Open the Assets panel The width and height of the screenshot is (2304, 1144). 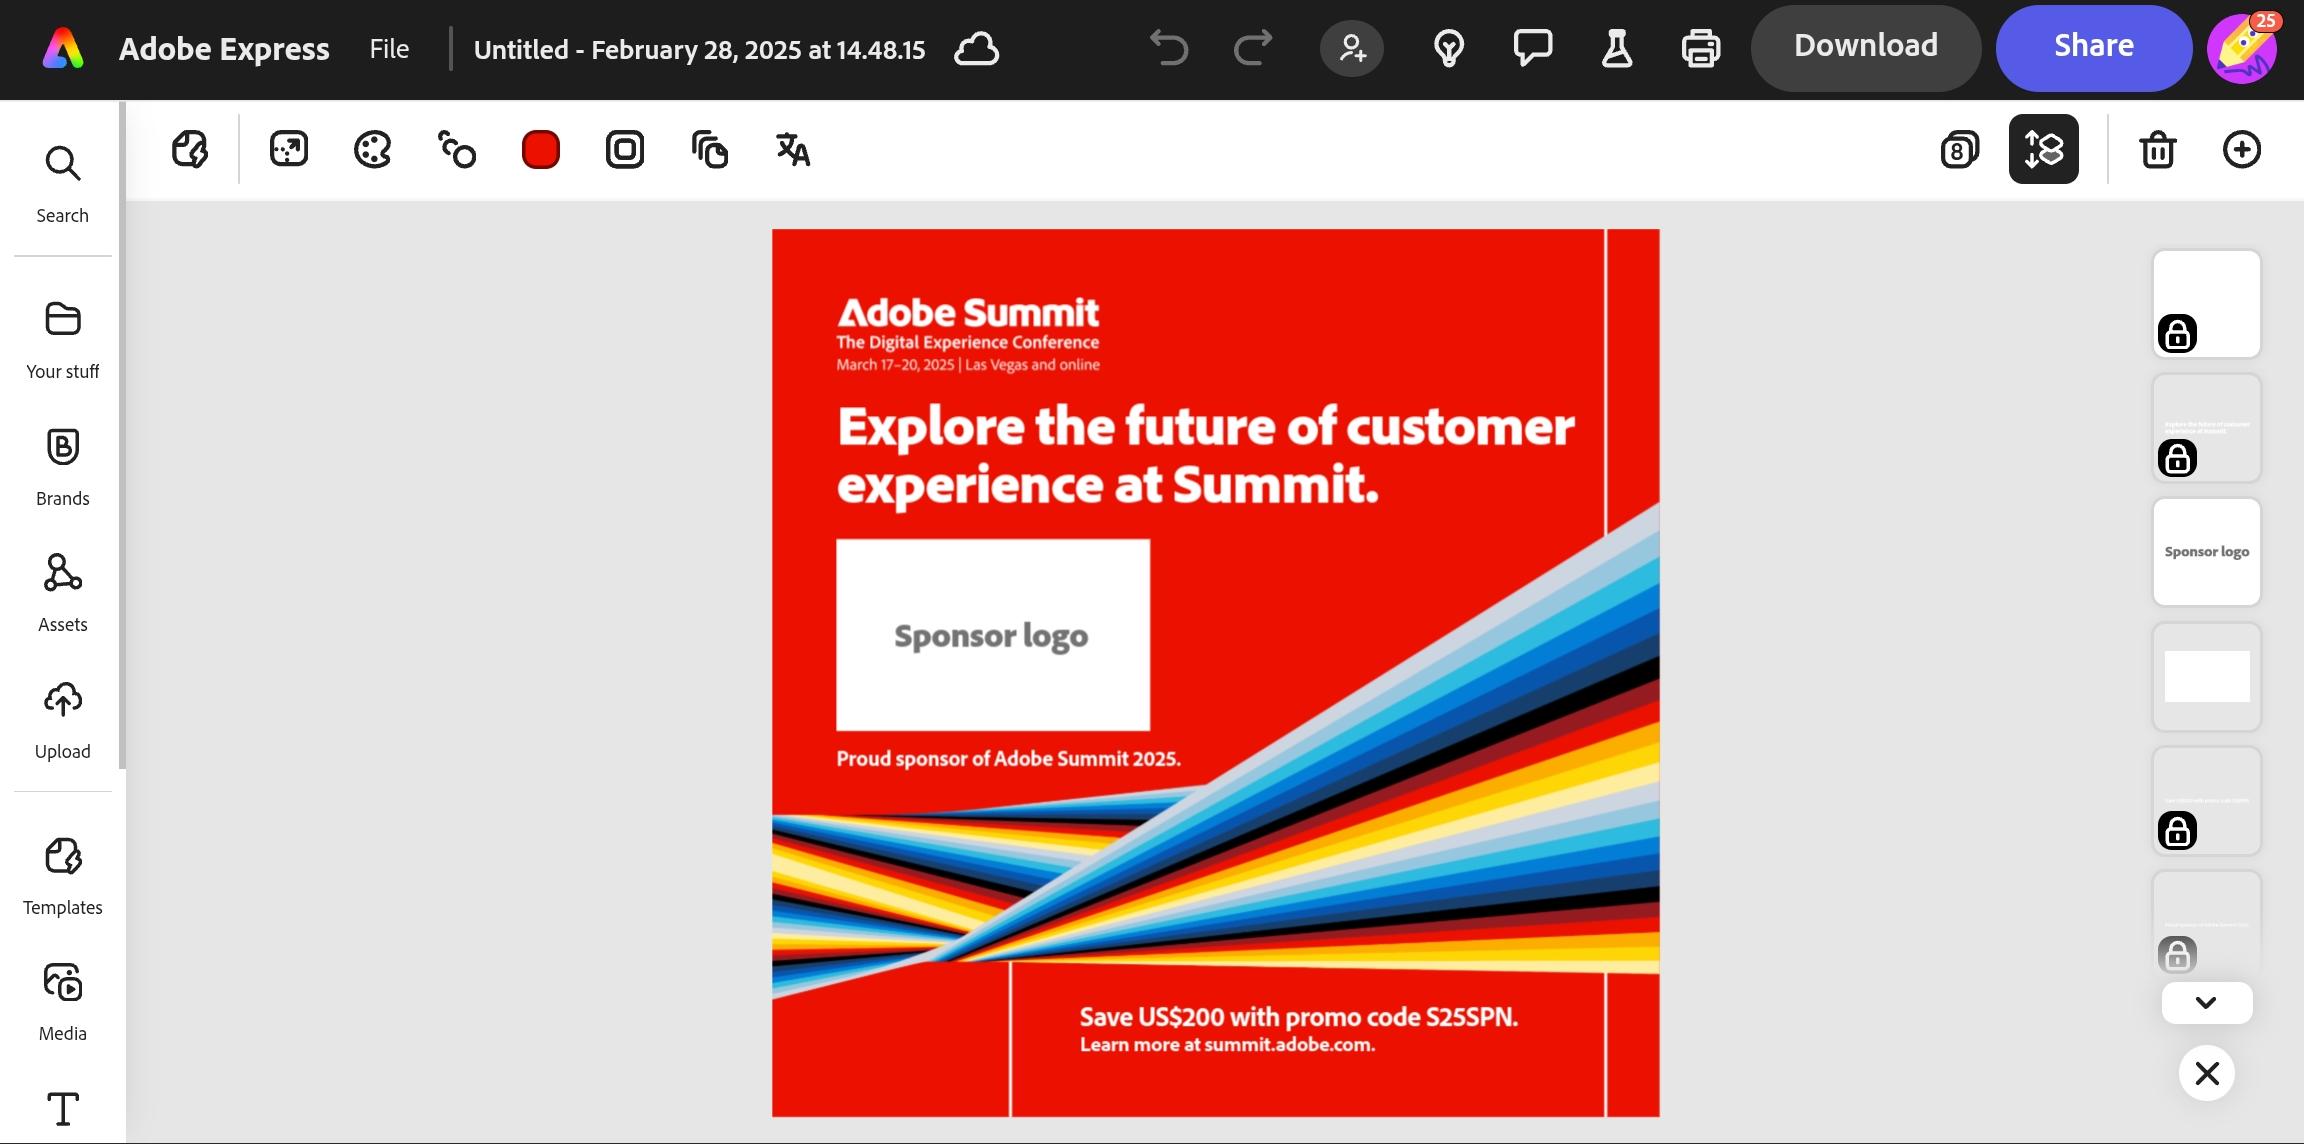coord(62,593)
